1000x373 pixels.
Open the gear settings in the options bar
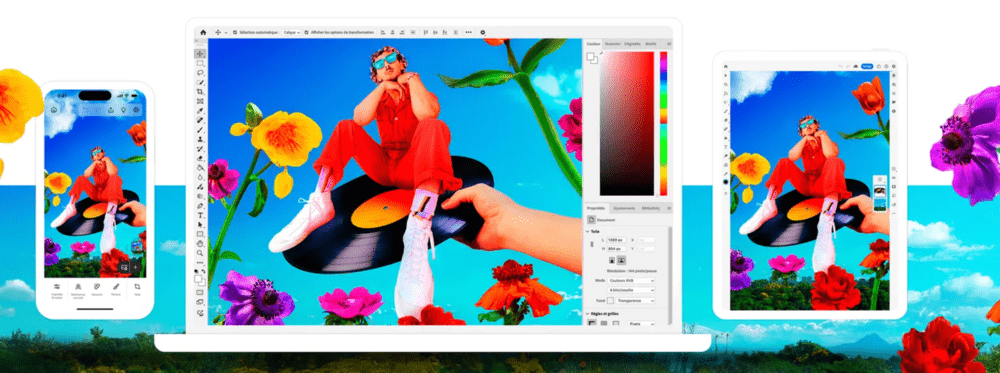coord(483,32)
